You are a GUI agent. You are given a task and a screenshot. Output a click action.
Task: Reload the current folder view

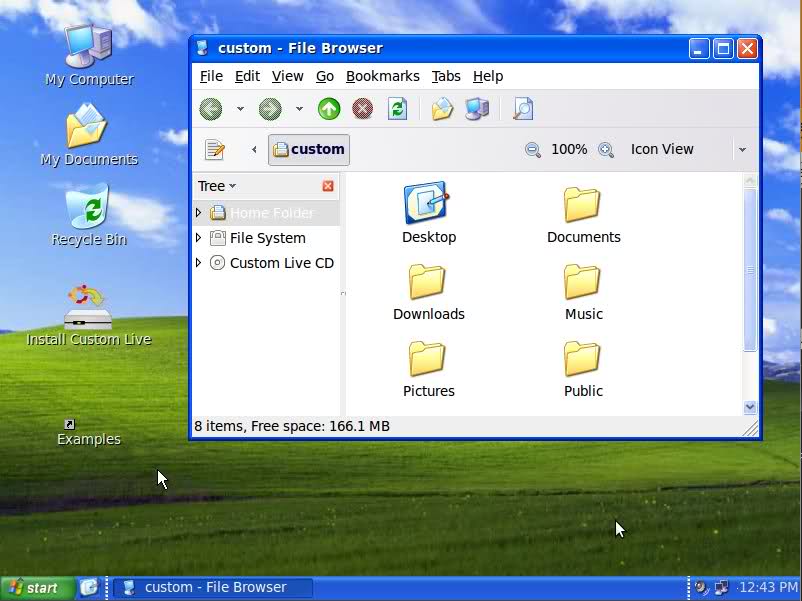pyautogui.click(x=397, y=109)
